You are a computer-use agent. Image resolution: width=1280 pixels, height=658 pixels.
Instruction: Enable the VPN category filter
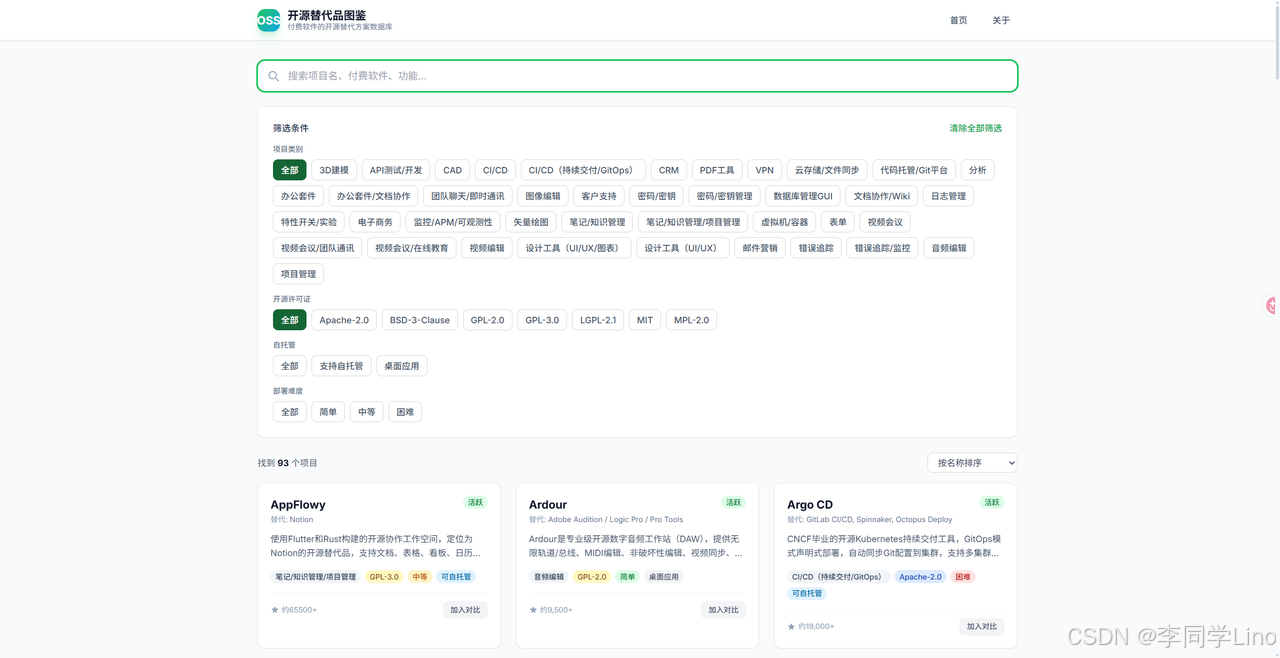765,170
